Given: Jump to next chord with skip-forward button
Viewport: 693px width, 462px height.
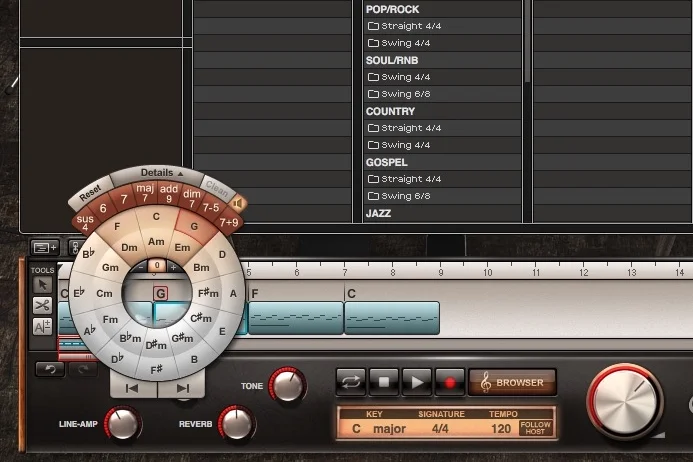Looking at the screenshot, I should click(182, 388).
